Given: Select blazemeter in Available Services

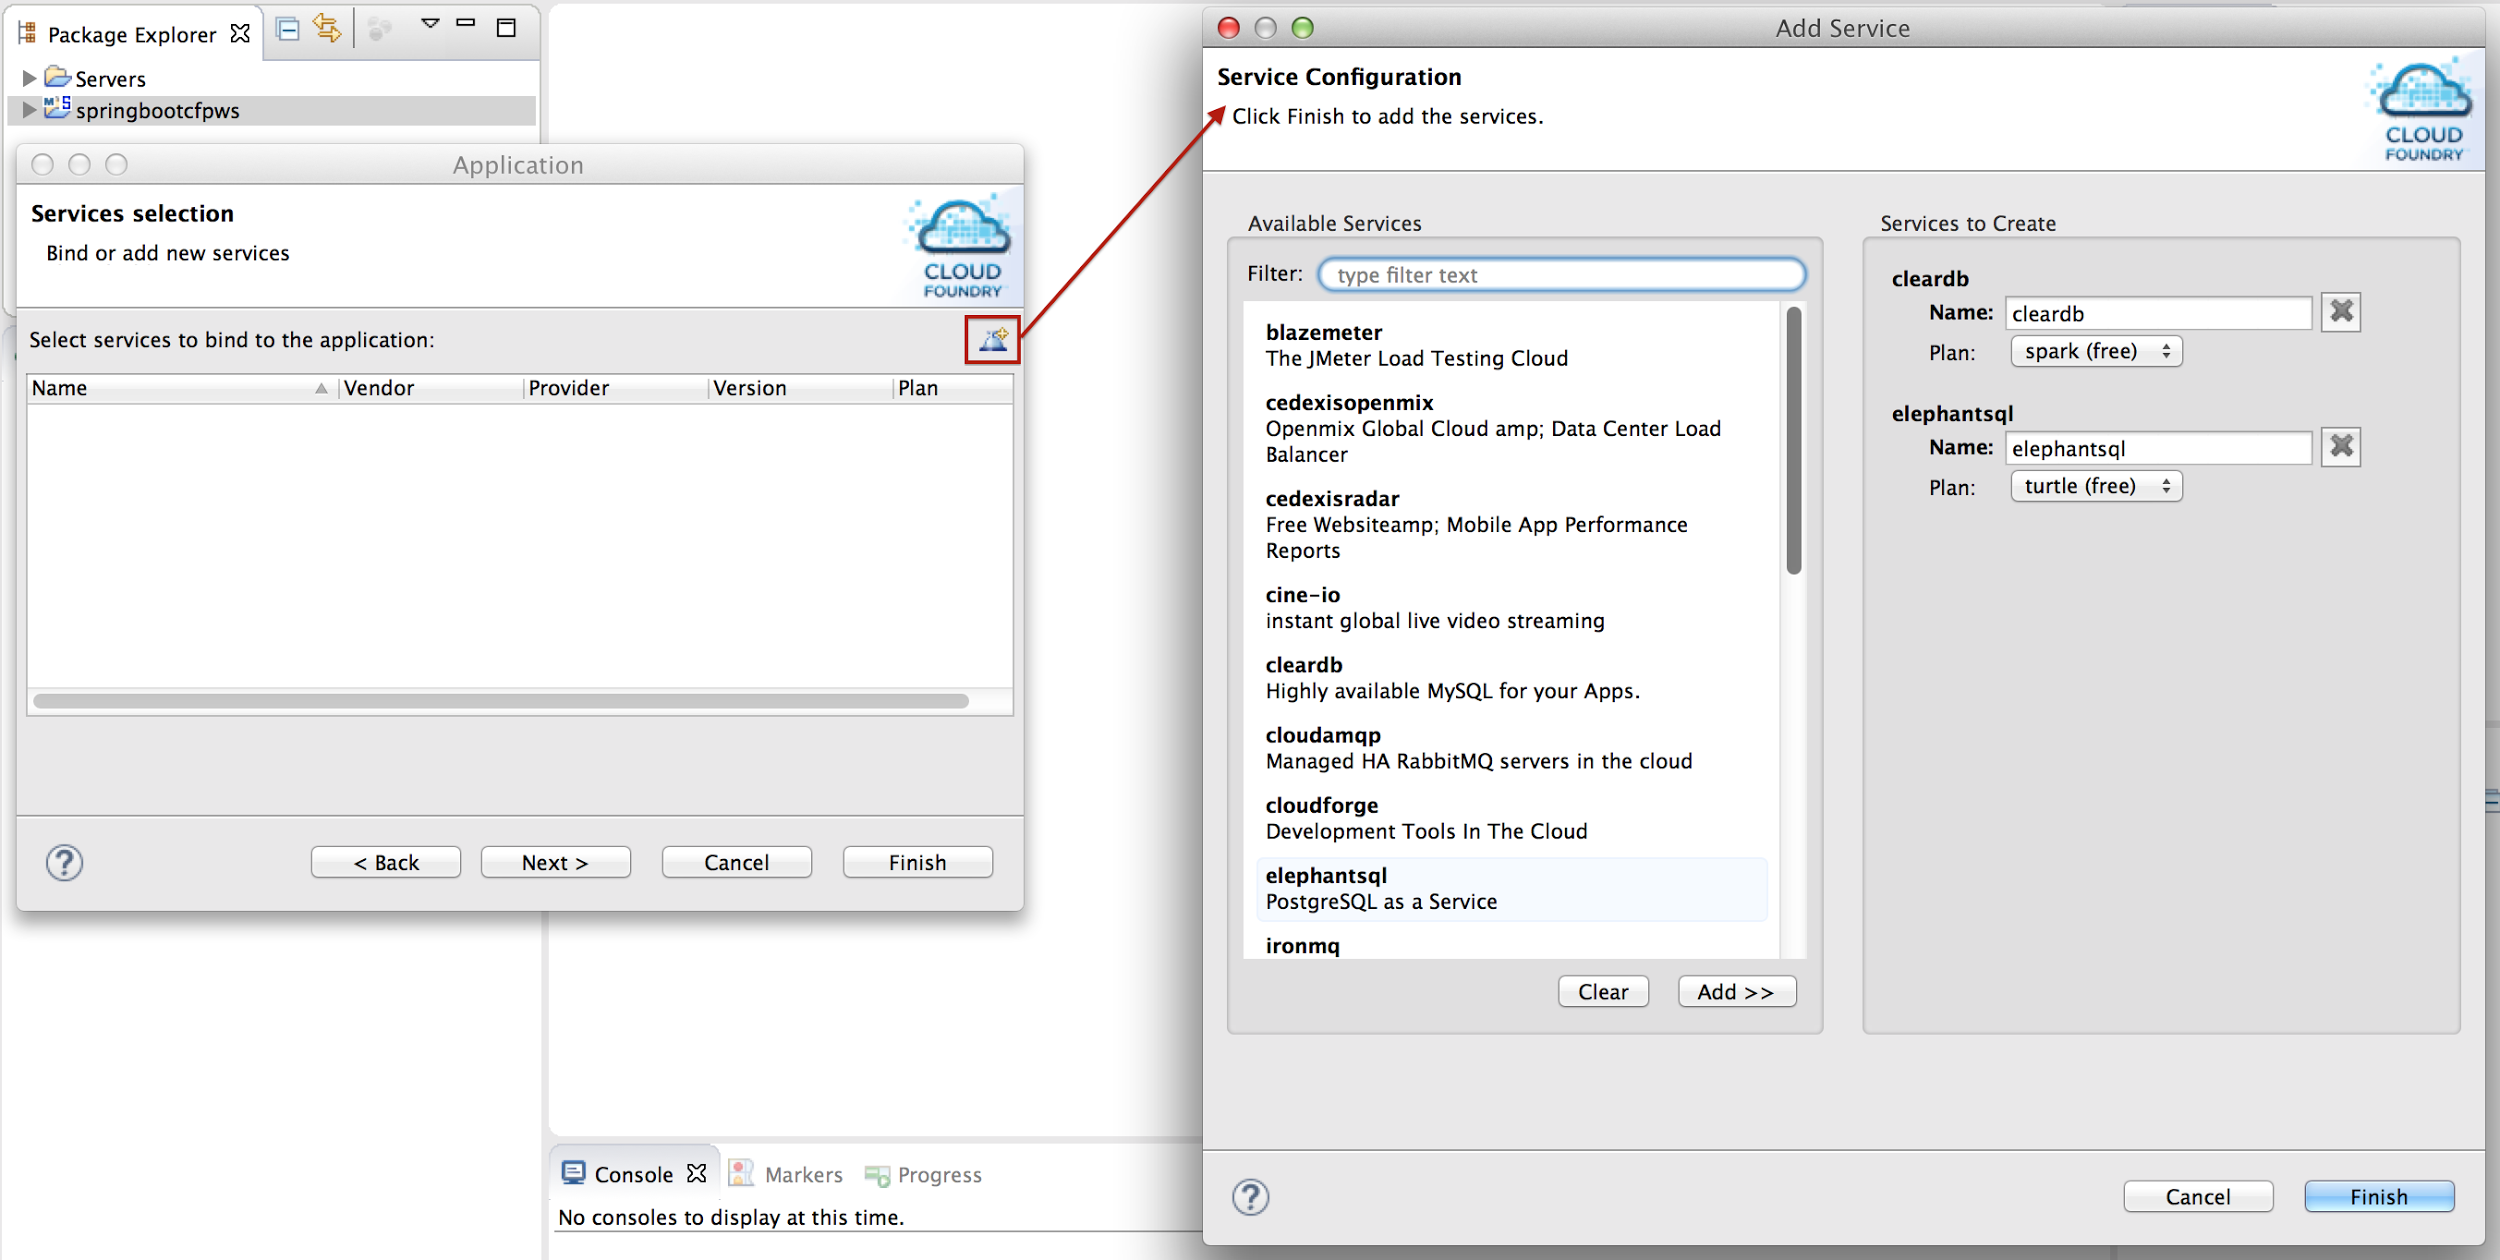Looking at the screenshot, I should tap(1510, 345).
